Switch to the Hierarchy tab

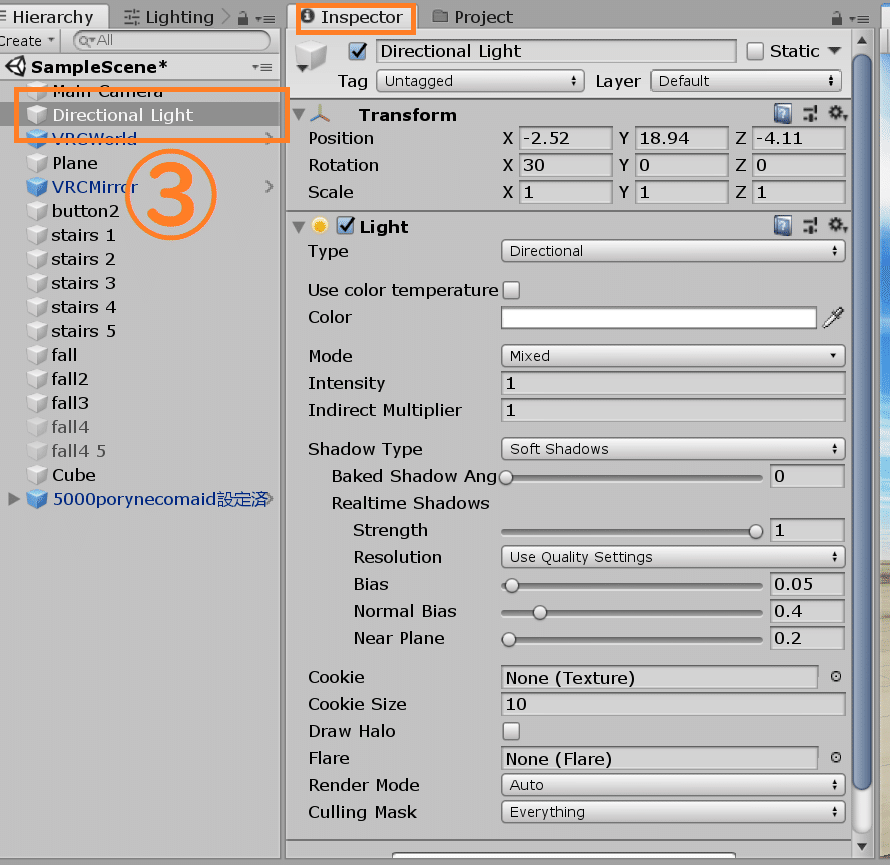pyautogui.click(x=53, y=17)
